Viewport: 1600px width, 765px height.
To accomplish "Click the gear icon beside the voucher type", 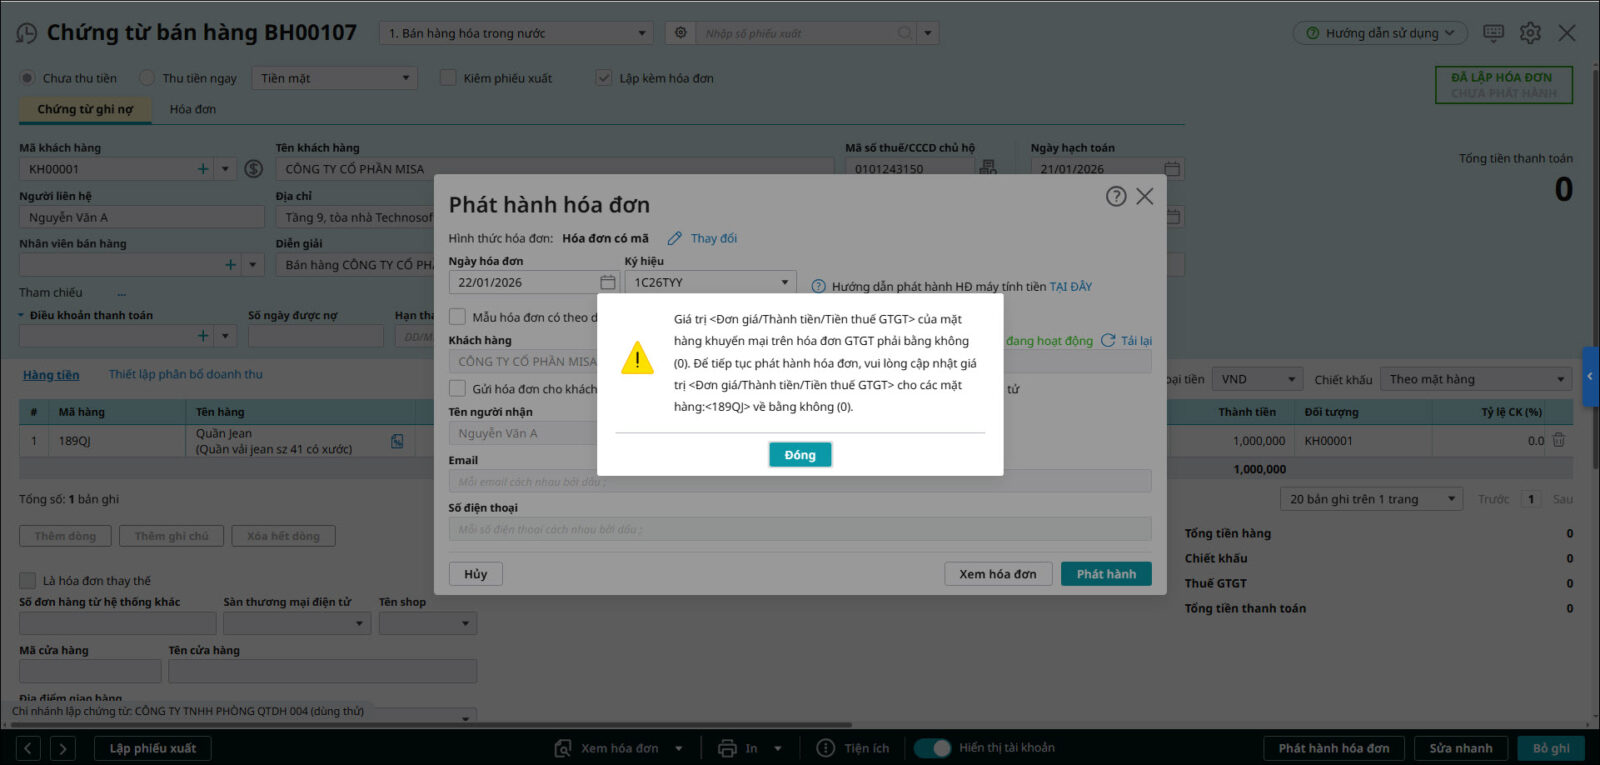I will tap(681, 33).
